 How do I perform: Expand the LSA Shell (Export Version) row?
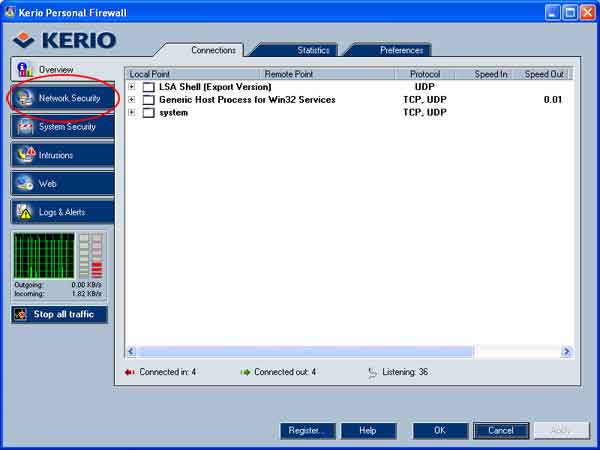coord(132,87)
